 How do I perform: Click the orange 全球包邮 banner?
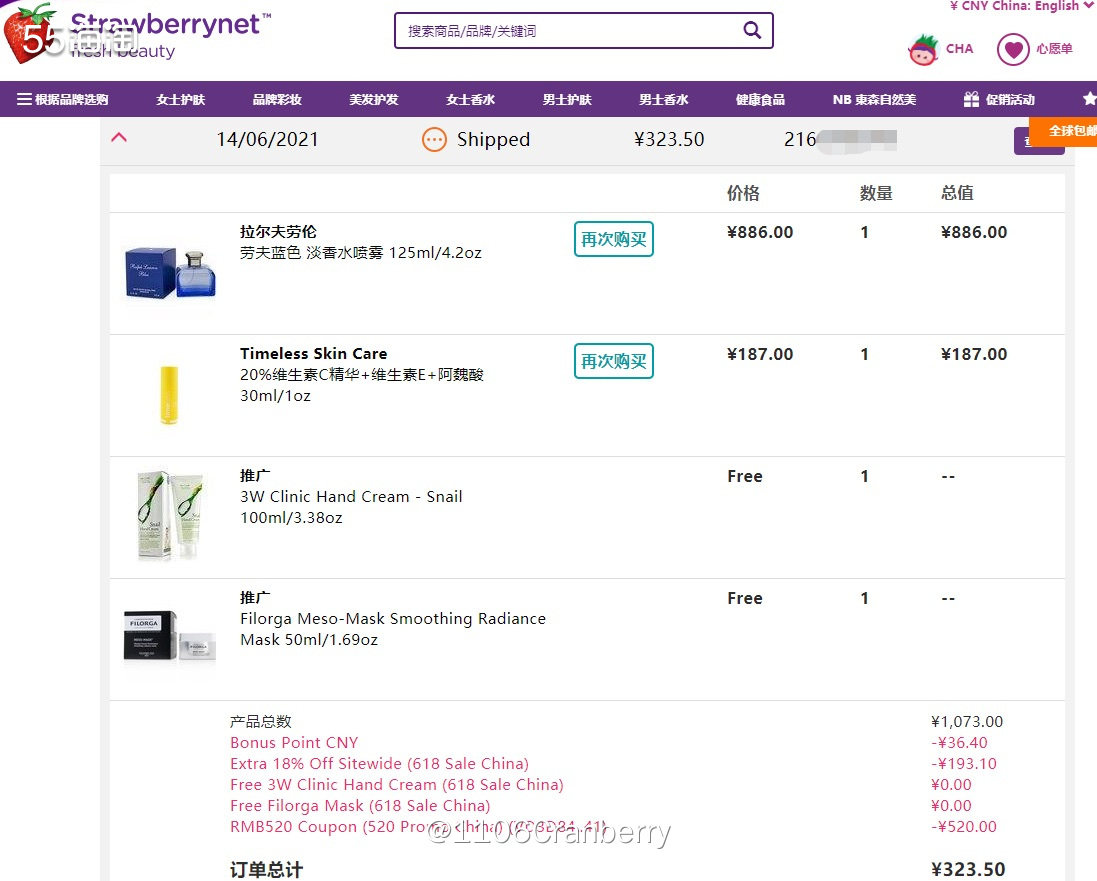(x=1063, y=131)
